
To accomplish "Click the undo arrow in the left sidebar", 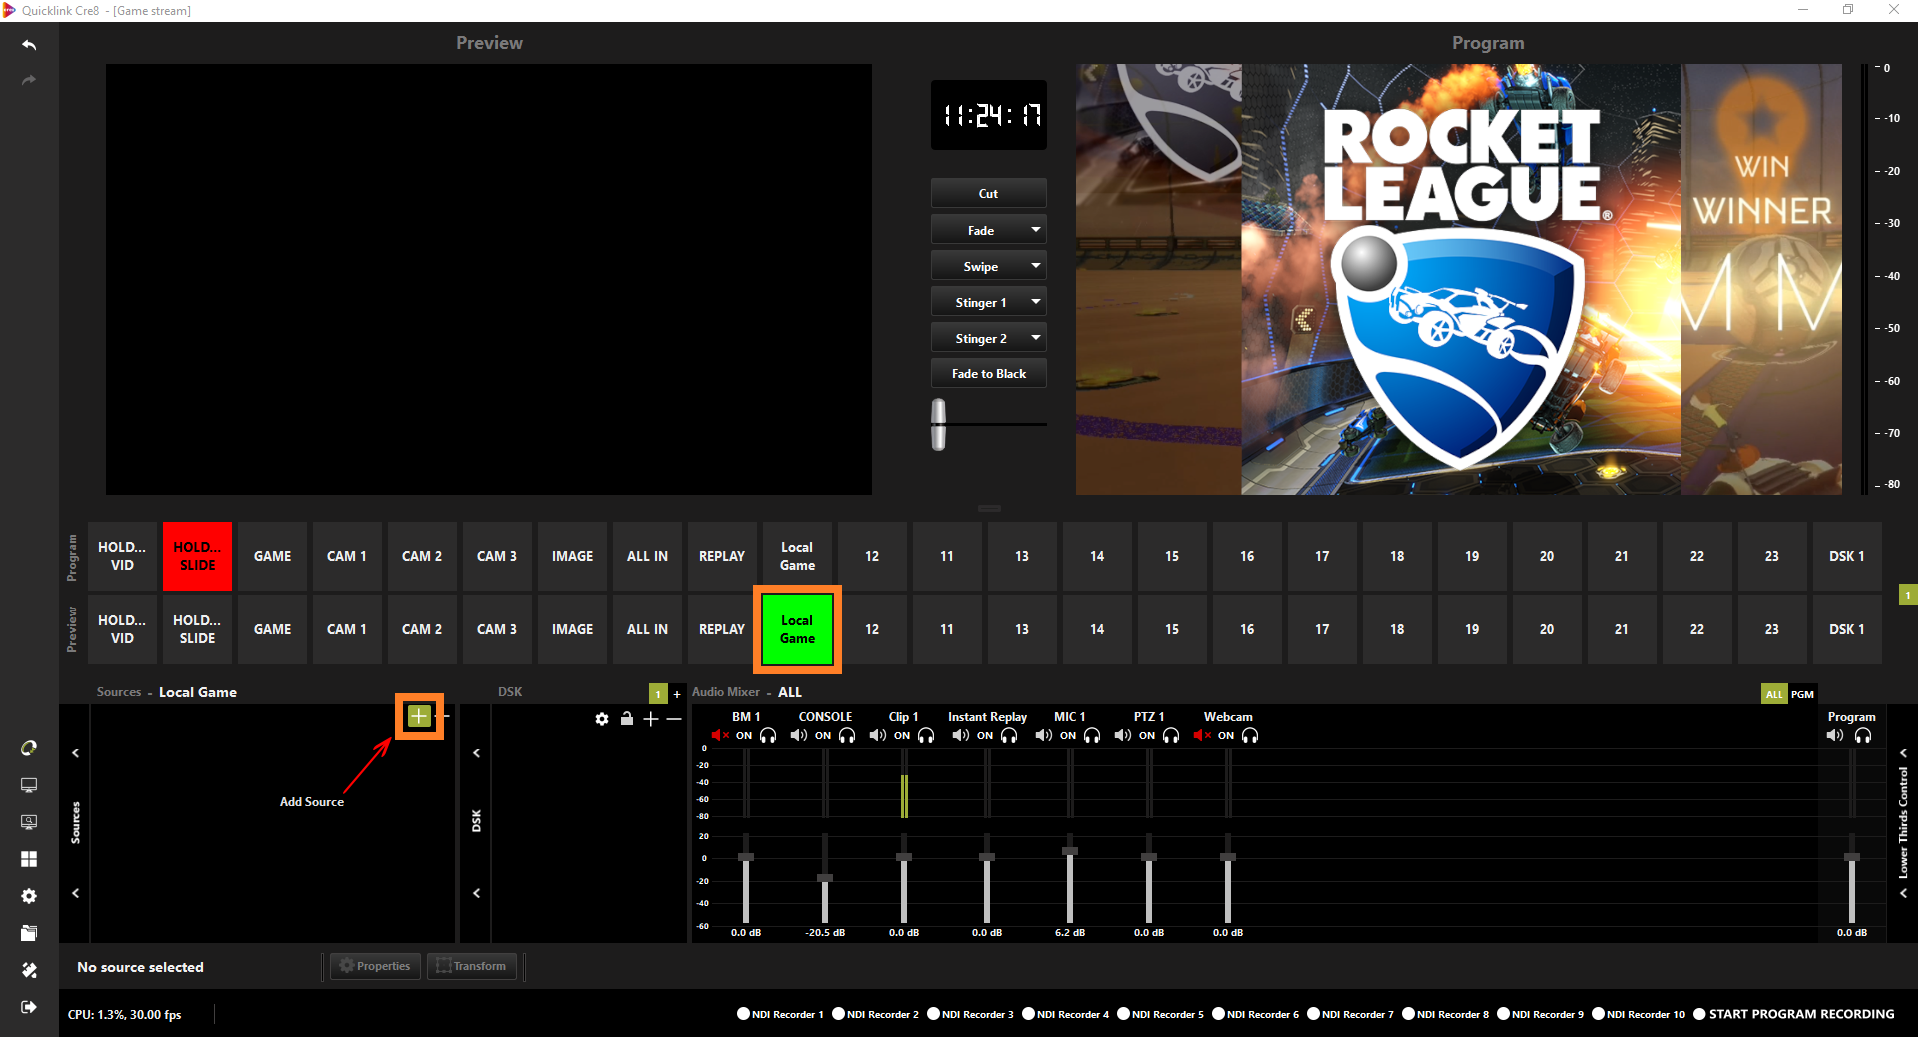I will pyautogui.click(x=29, y=45).
